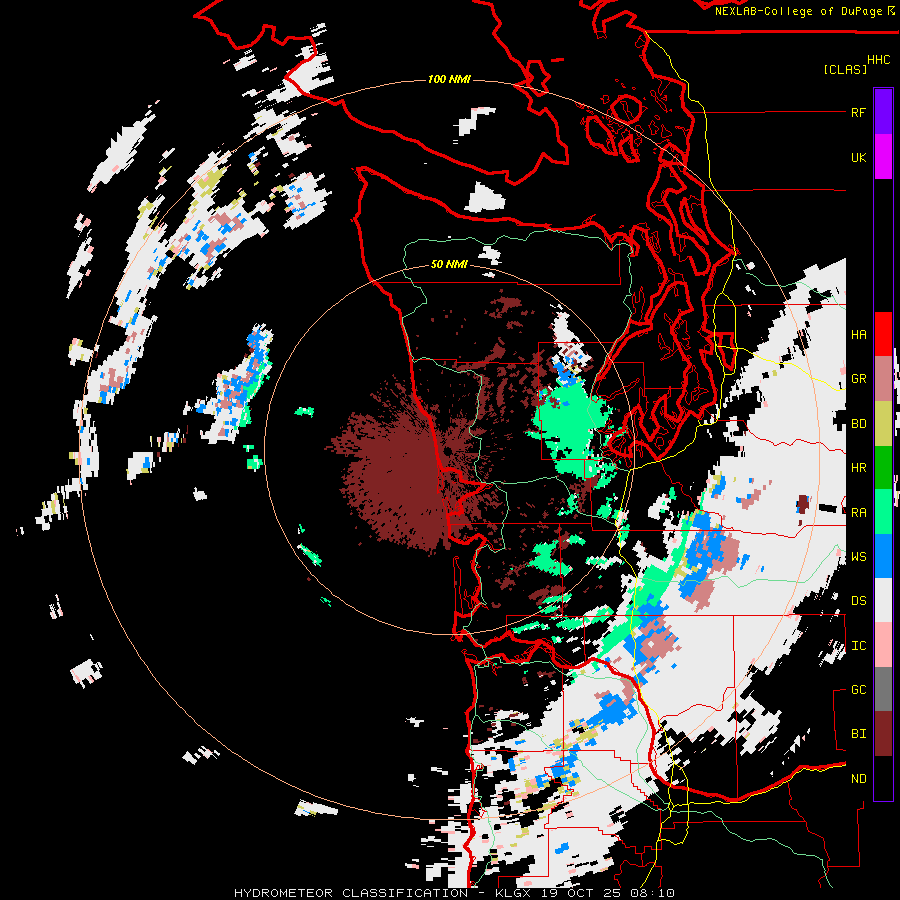Click the HR legend label
This screenshot has height=900, width=900.
858,468
